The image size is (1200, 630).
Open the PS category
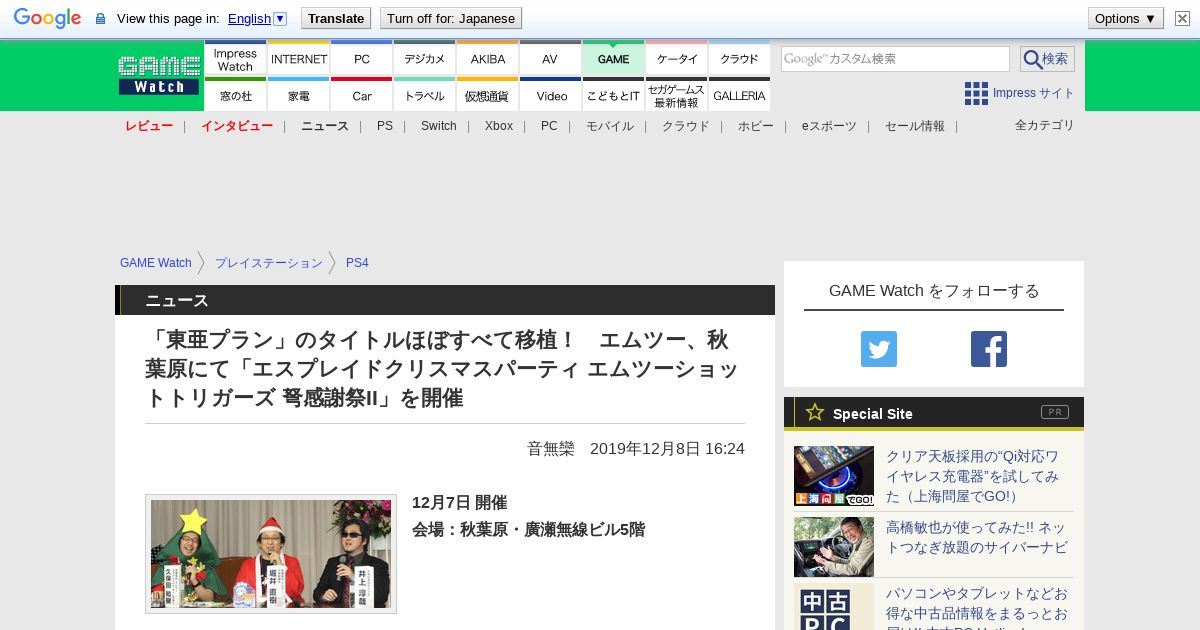tap(385, 126)
